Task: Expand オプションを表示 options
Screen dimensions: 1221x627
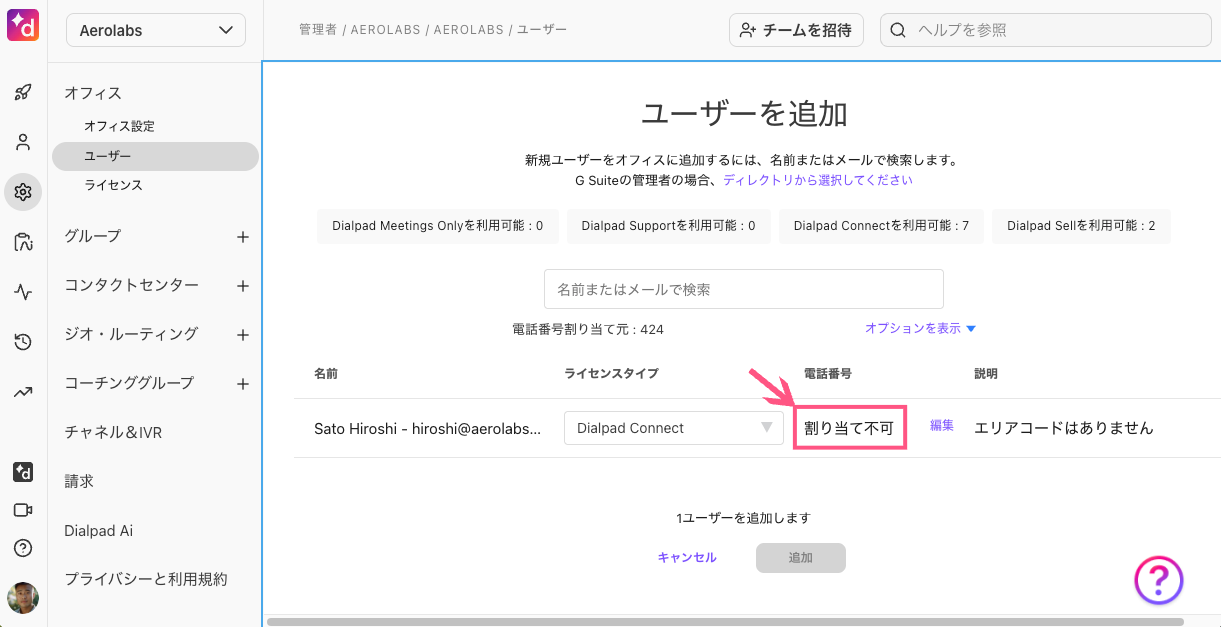Action: tap(920, 328)
